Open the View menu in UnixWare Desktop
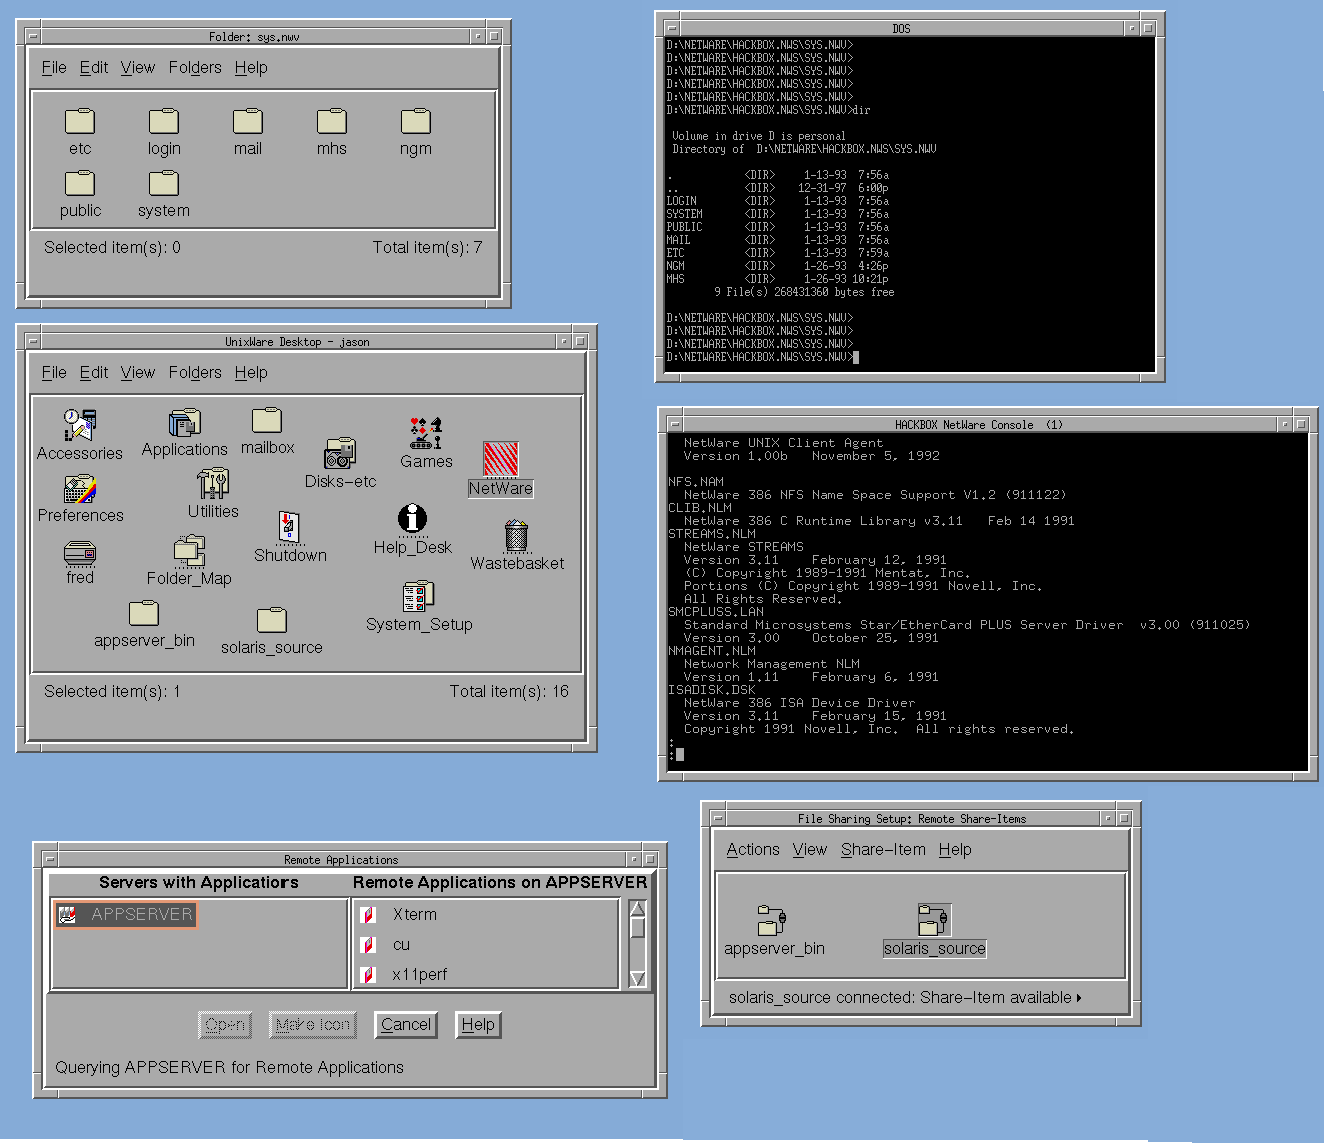The width and height of the screenshot is (1324, 1143). click(x=138, y=373)
